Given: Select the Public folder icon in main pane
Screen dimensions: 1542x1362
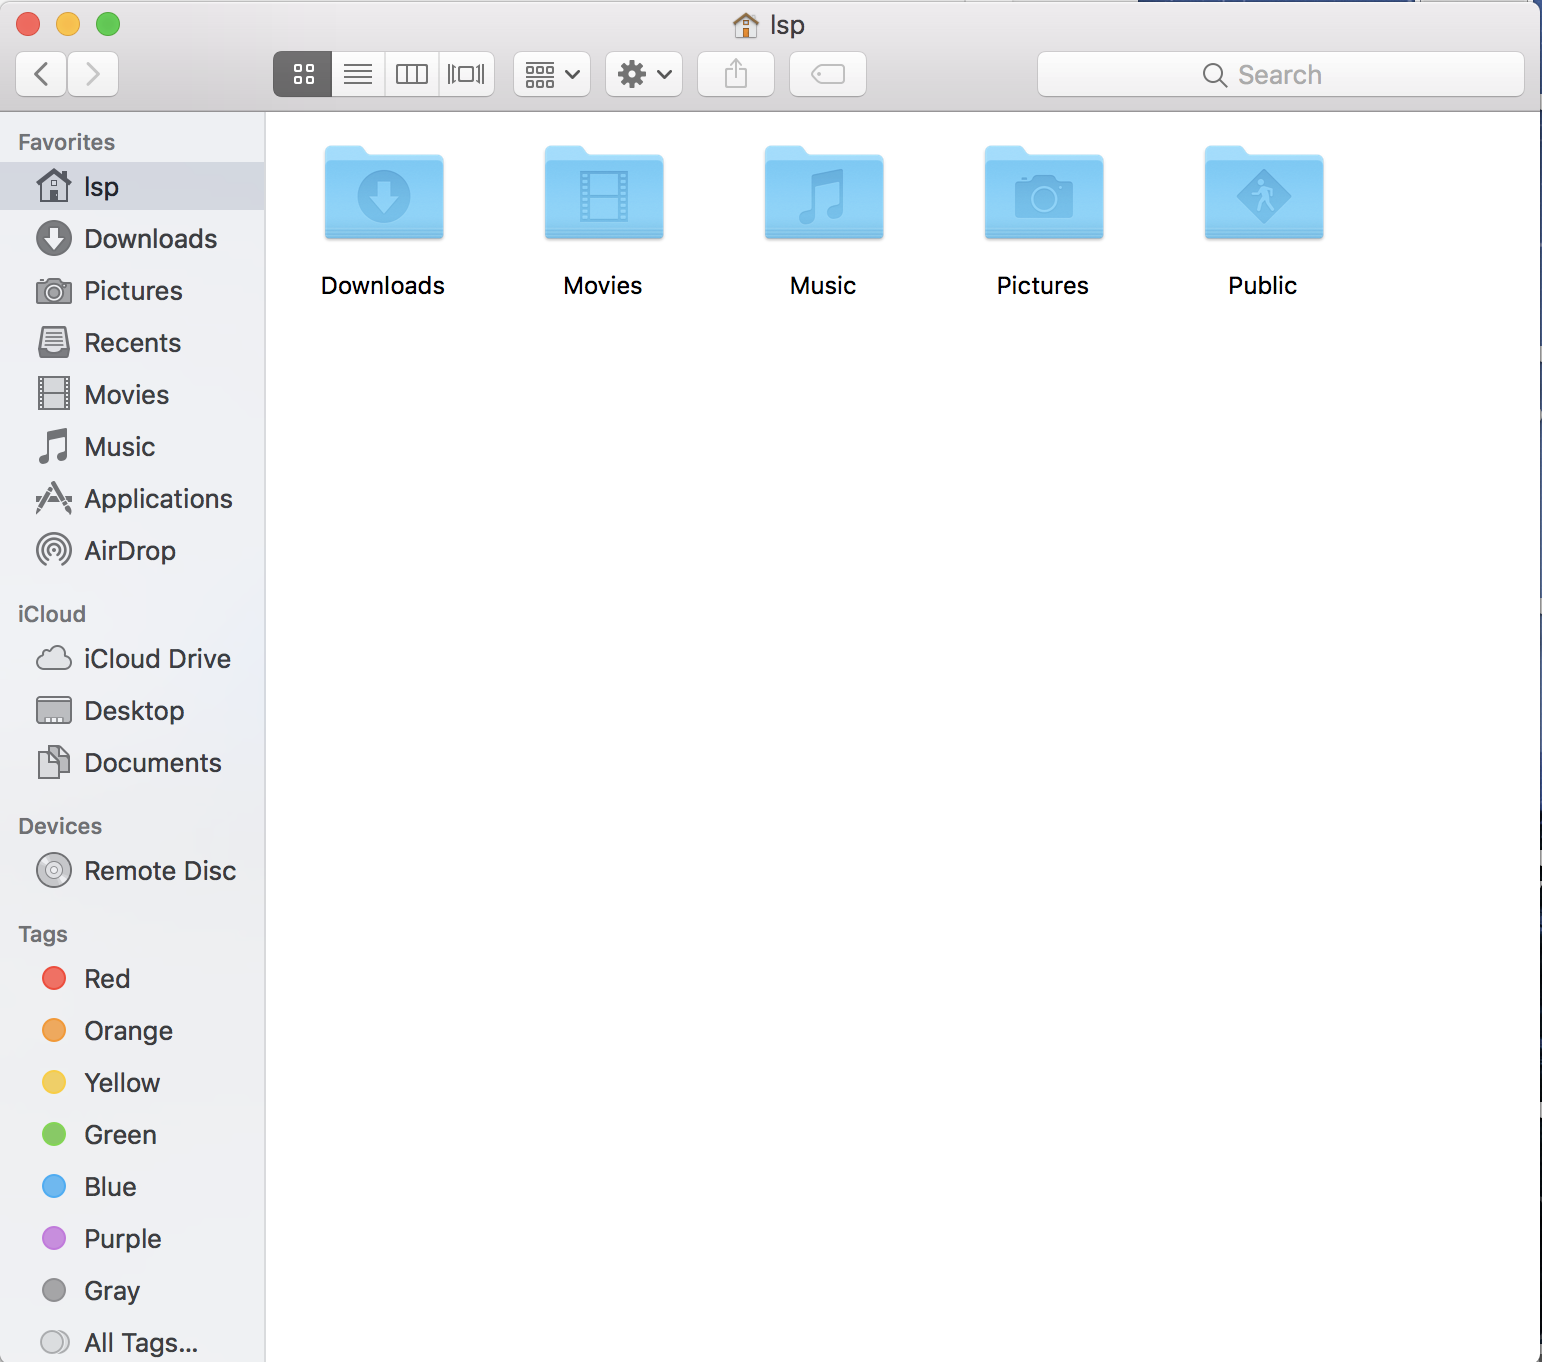Looking at the screenshot, I should [x=1264, y=193].
